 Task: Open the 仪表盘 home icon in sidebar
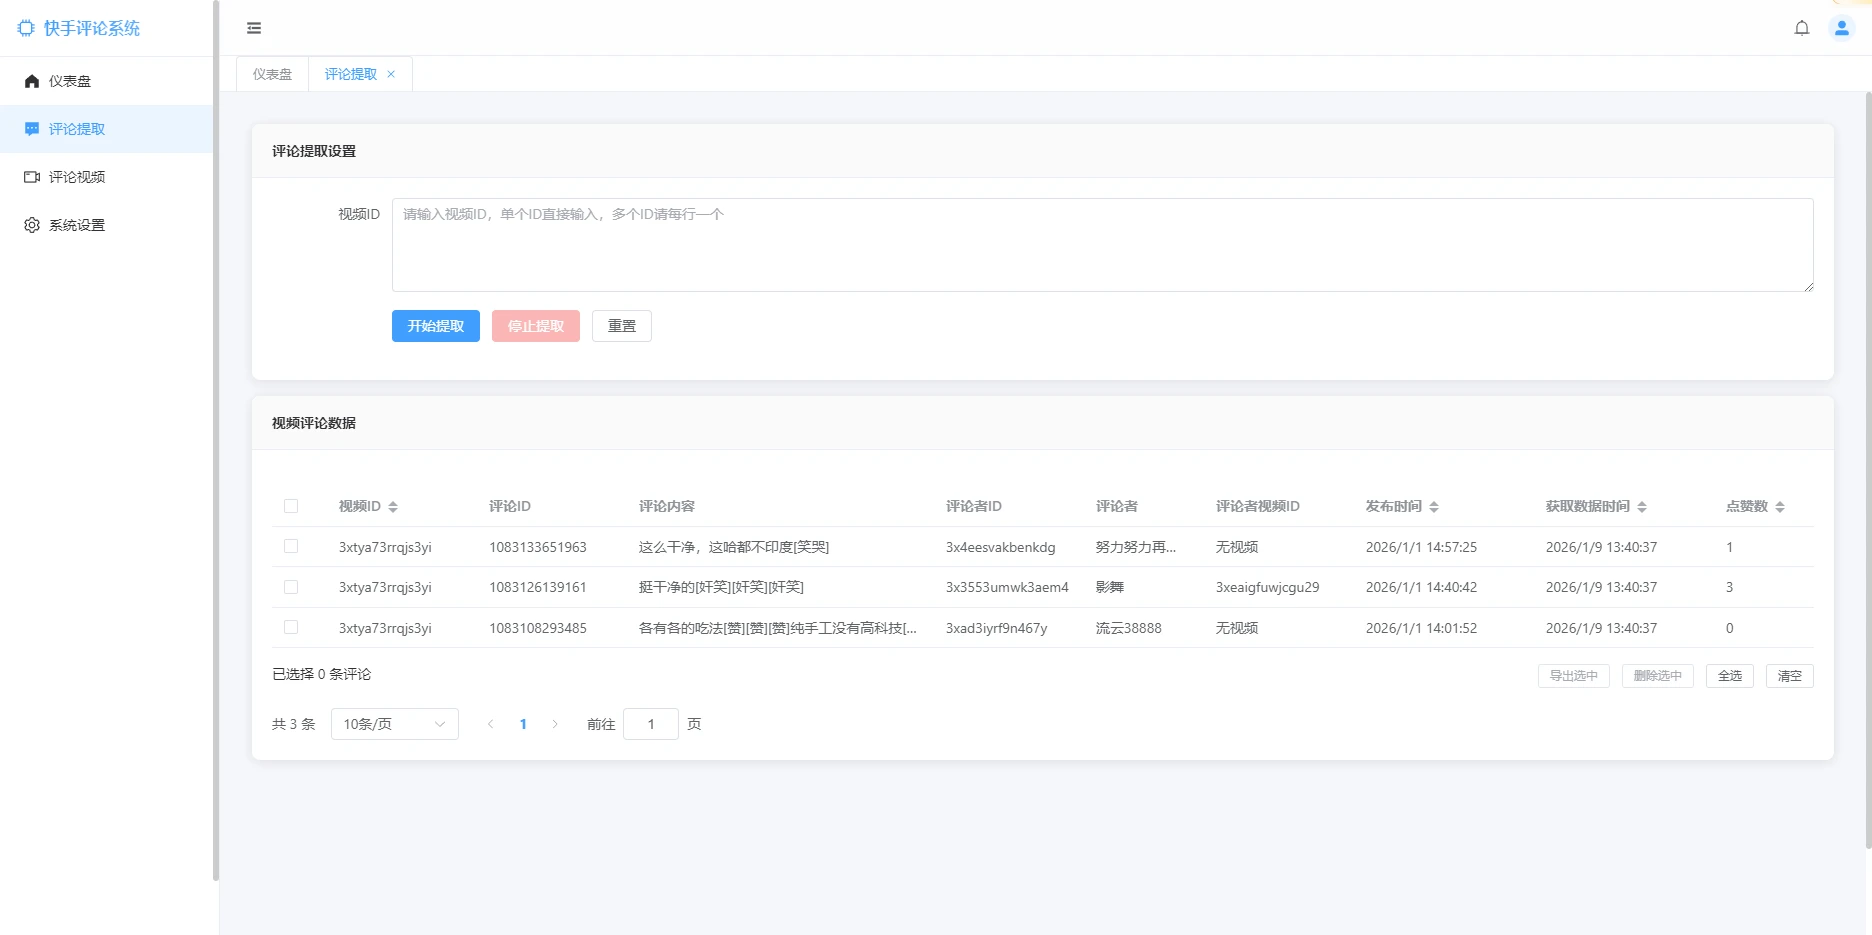tap(31, 81)
